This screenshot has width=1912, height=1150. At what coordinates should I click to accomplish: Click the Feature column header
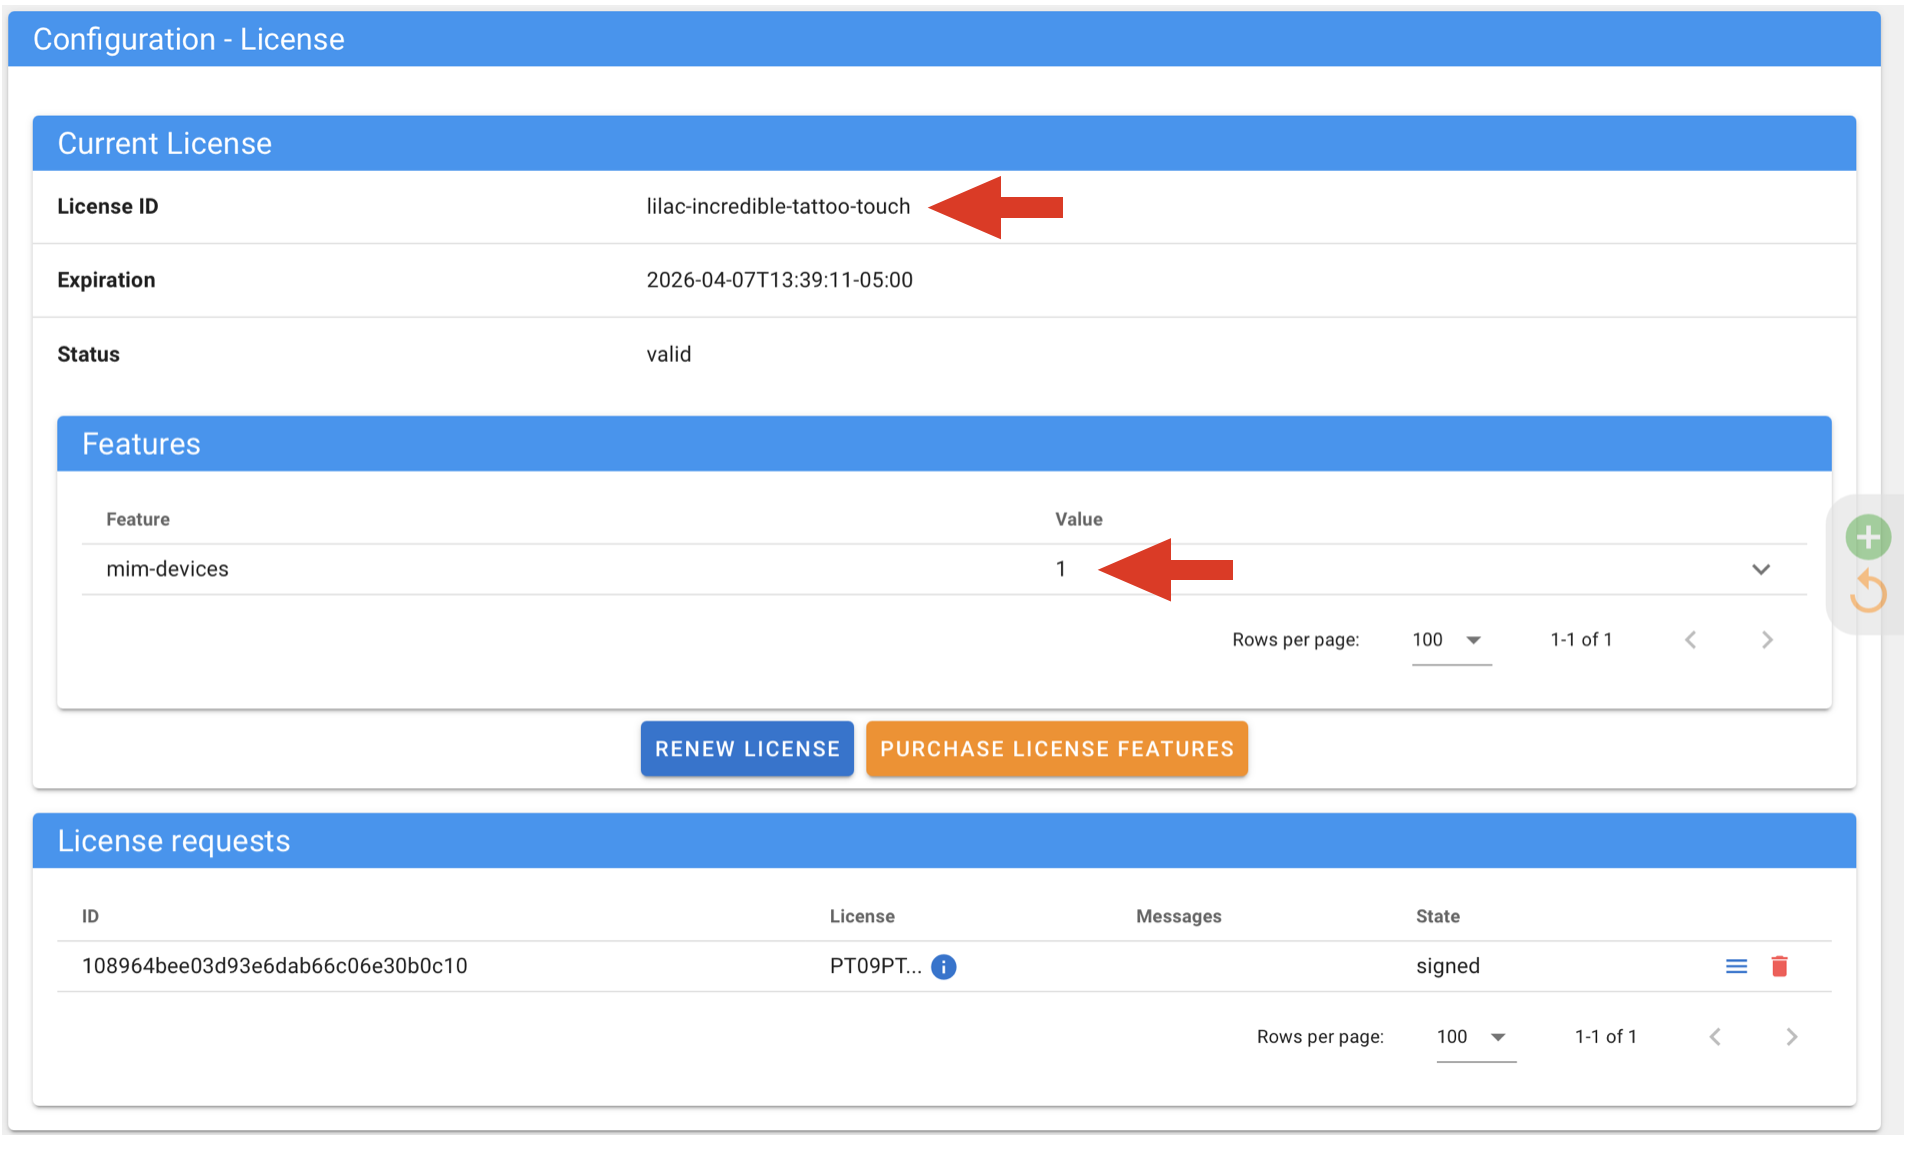(137, 519)
